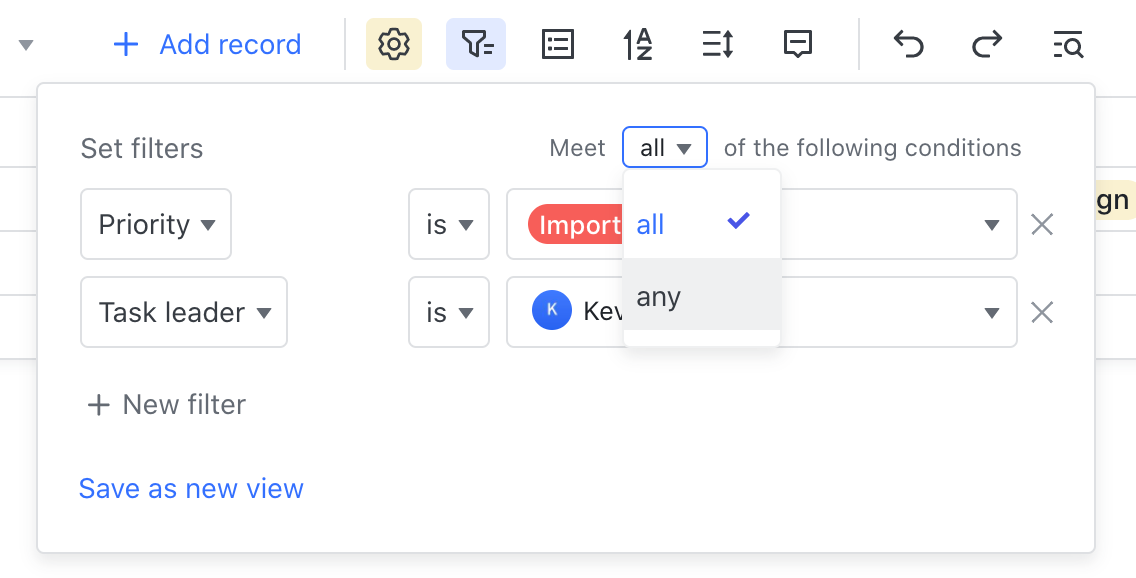Click Kevin's avatar in the filter row
Screen dimensions: 1136x578
click(x=552, y=311)
